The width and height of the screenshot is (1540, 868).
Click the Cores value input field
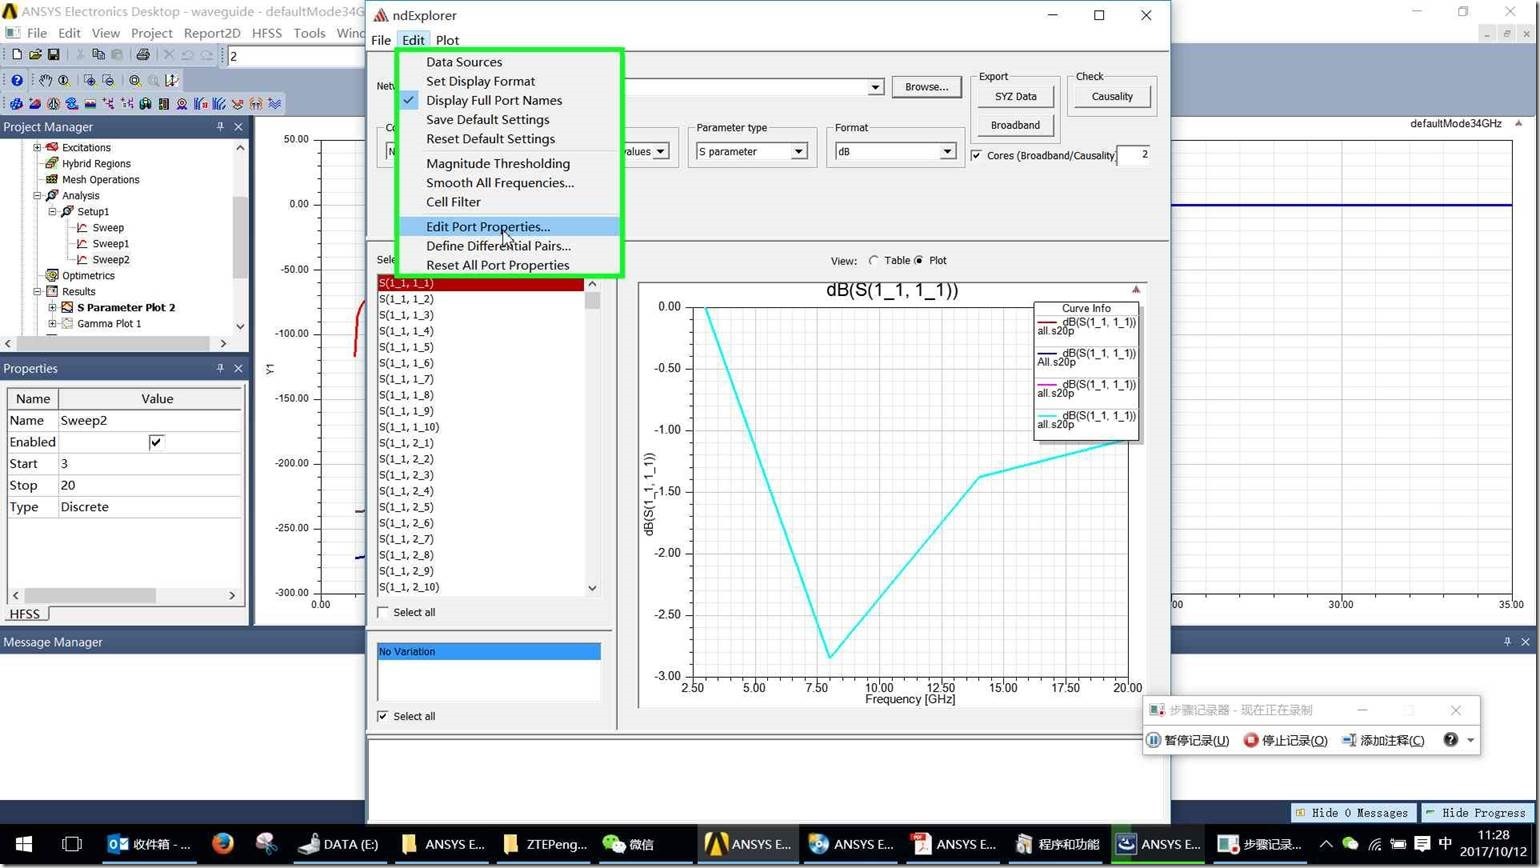(x=1133, y=154)
